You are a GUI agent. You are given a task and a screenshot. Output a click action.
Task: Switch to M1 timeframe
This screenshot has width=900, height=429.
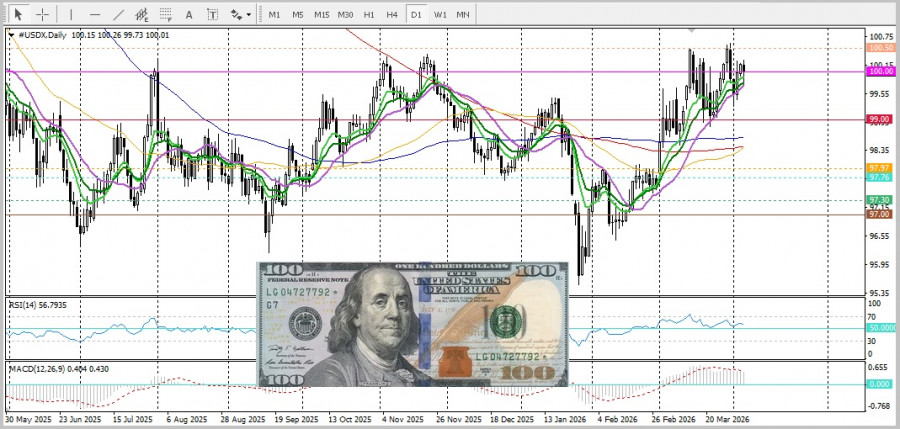point(274,15)
